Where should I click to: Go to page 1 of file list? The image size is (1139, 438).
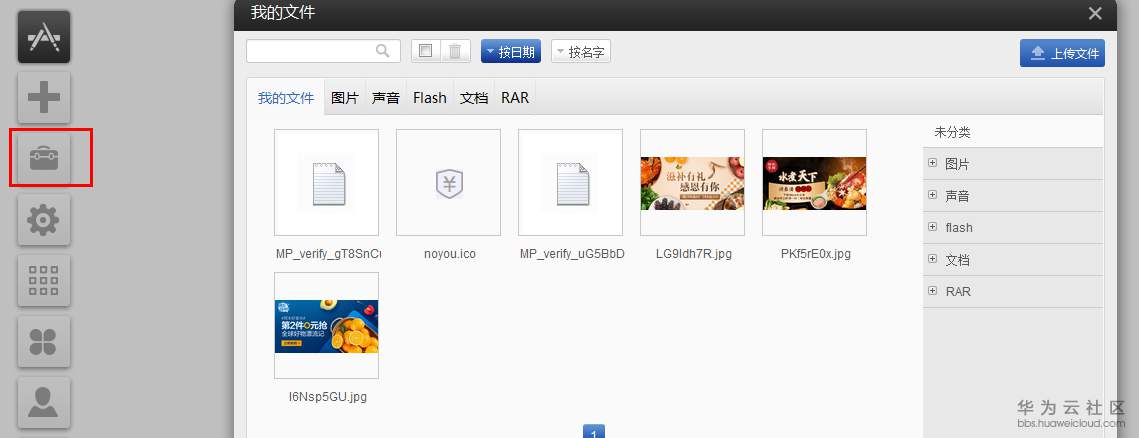pyautogui.click(x=593, y=433)
